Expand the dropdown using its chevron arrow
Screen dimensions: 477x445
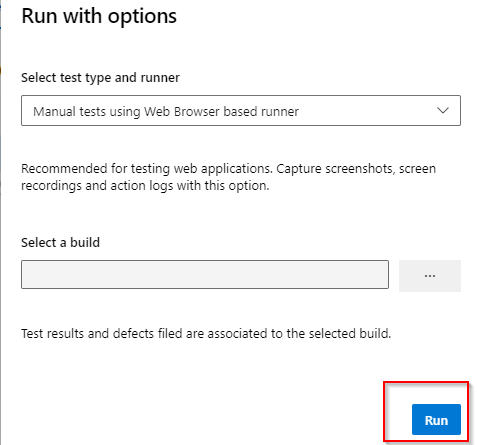(443, 110)
